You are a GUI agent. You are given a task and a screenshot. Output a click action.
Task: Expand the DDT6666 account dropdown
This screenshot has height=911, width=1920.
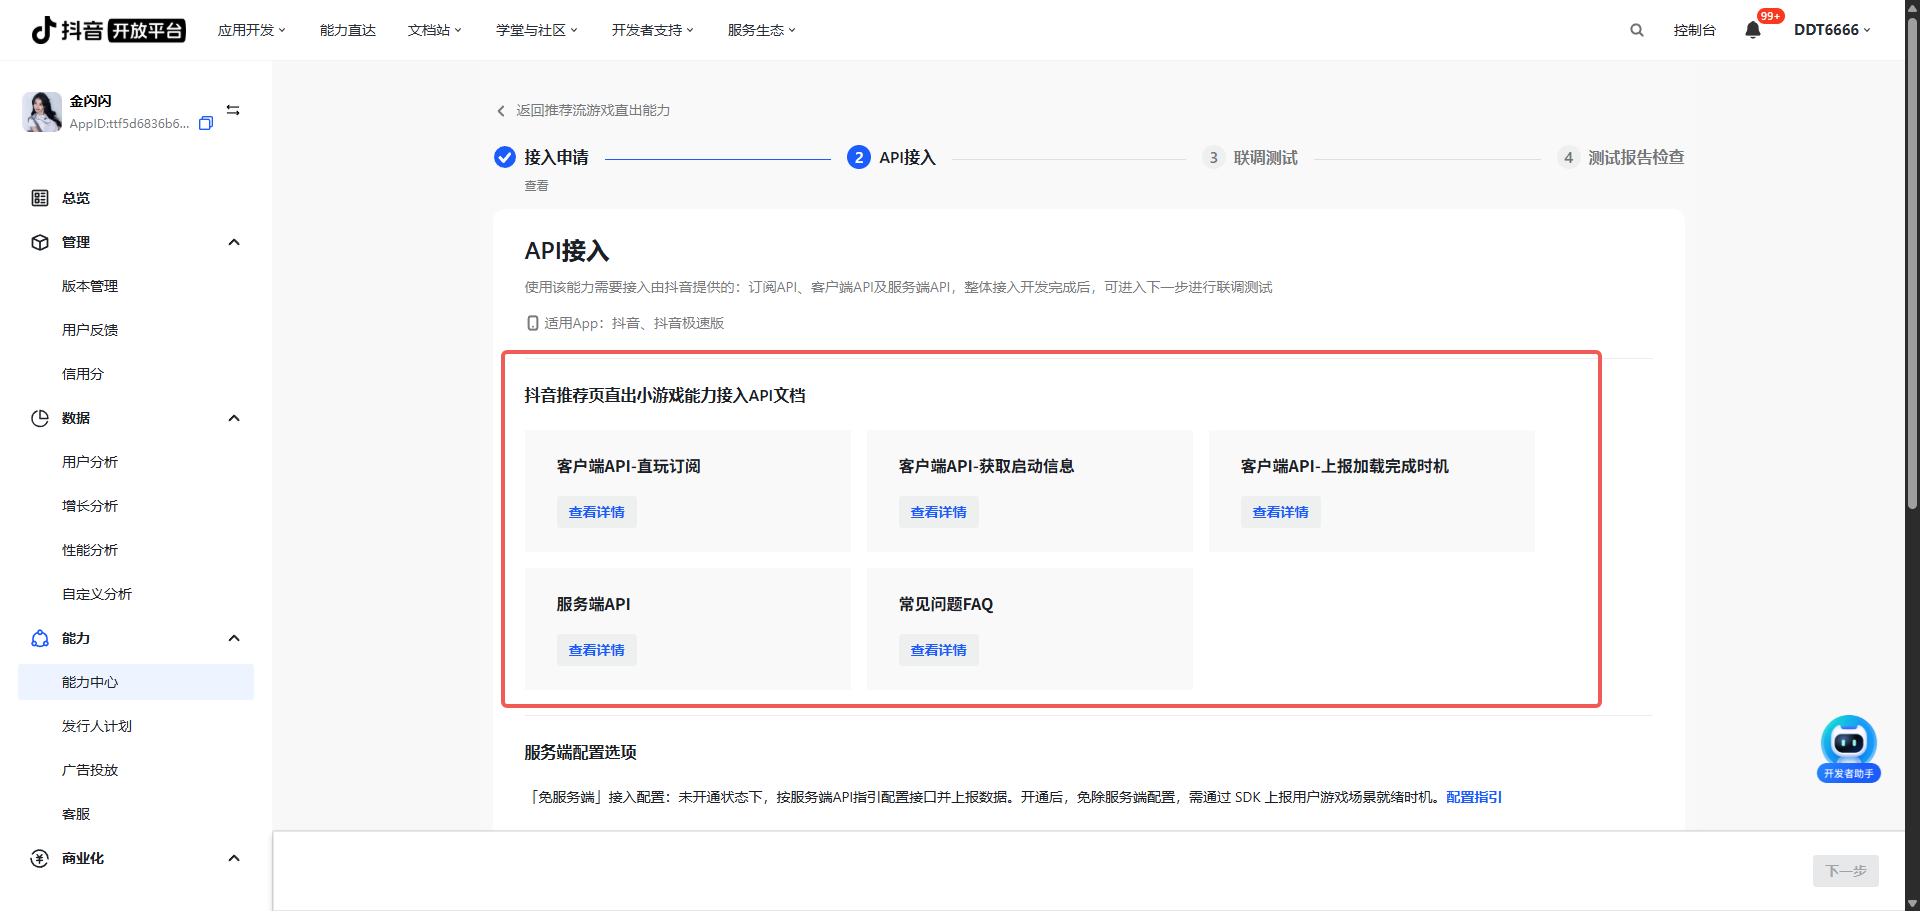click(x=1831, y=30)
